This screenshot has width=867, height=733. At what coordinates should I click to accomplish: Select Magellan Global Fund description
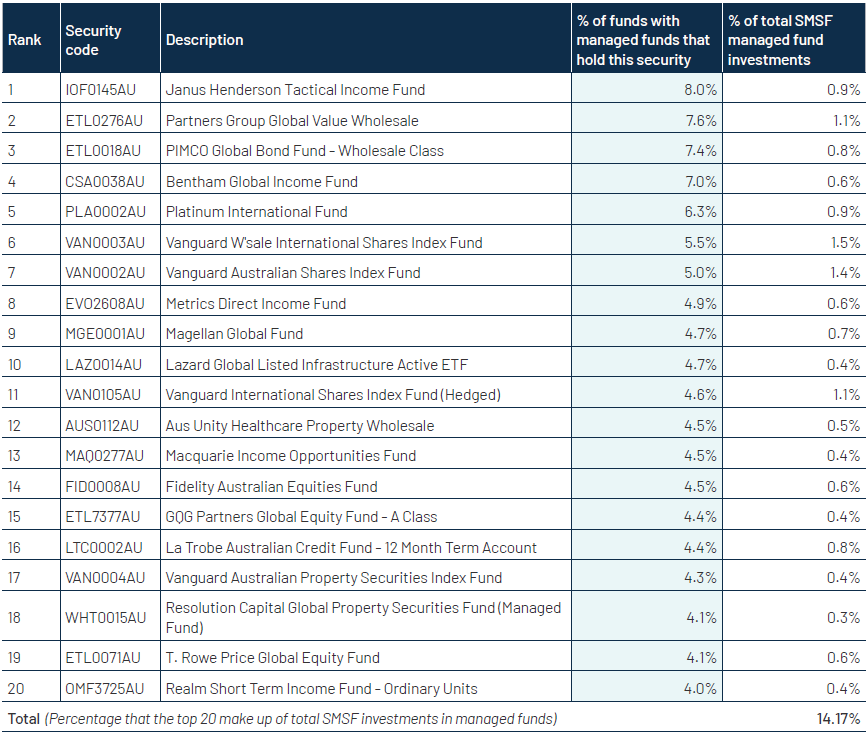234,334
